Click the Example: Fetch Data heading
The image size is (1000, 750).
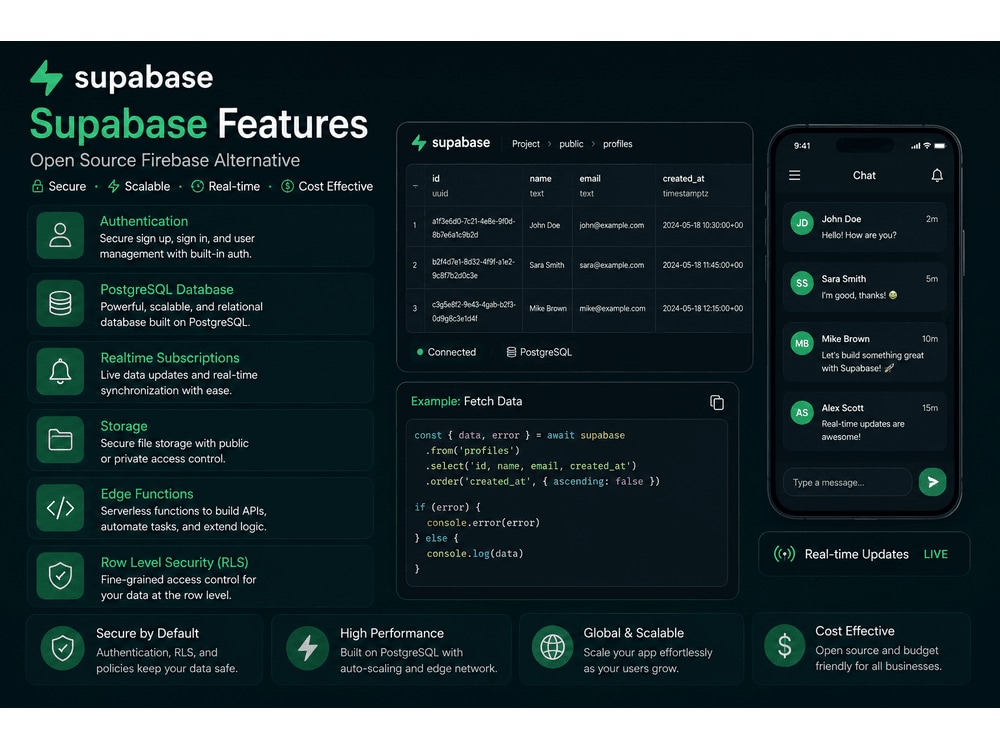point(466,401)
